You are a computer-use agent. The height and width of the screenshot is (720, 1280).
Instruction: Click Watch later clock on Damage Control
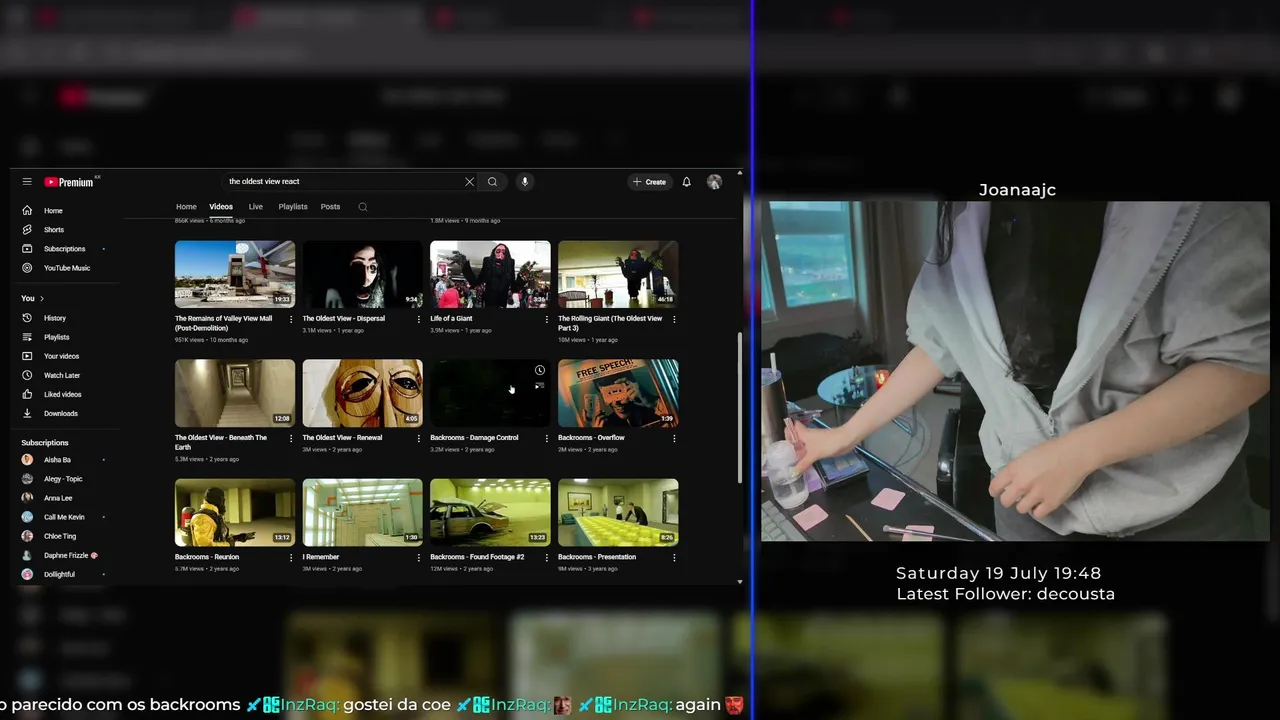(x=540, y=370)
